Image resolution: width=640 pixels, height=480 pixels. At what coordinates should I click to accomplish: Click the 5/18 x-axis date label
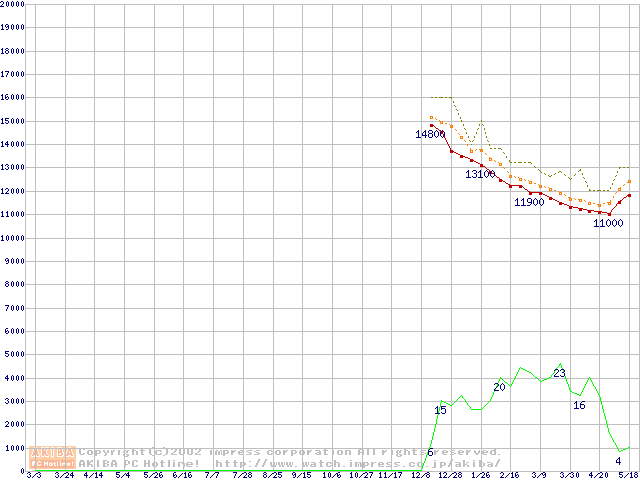[628, 475]
